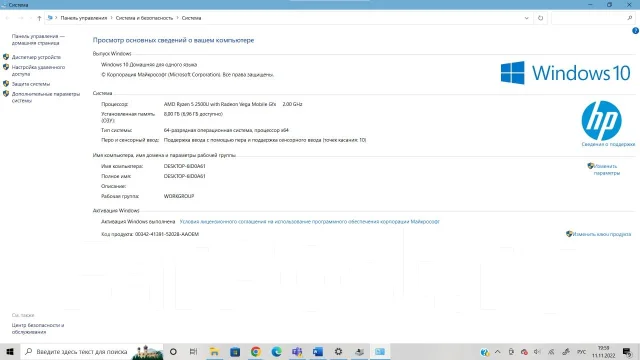The height and width of the screenshot is (360, 640).
Task: Open Task View on taskbar
Action: click(x=193, y=351)
